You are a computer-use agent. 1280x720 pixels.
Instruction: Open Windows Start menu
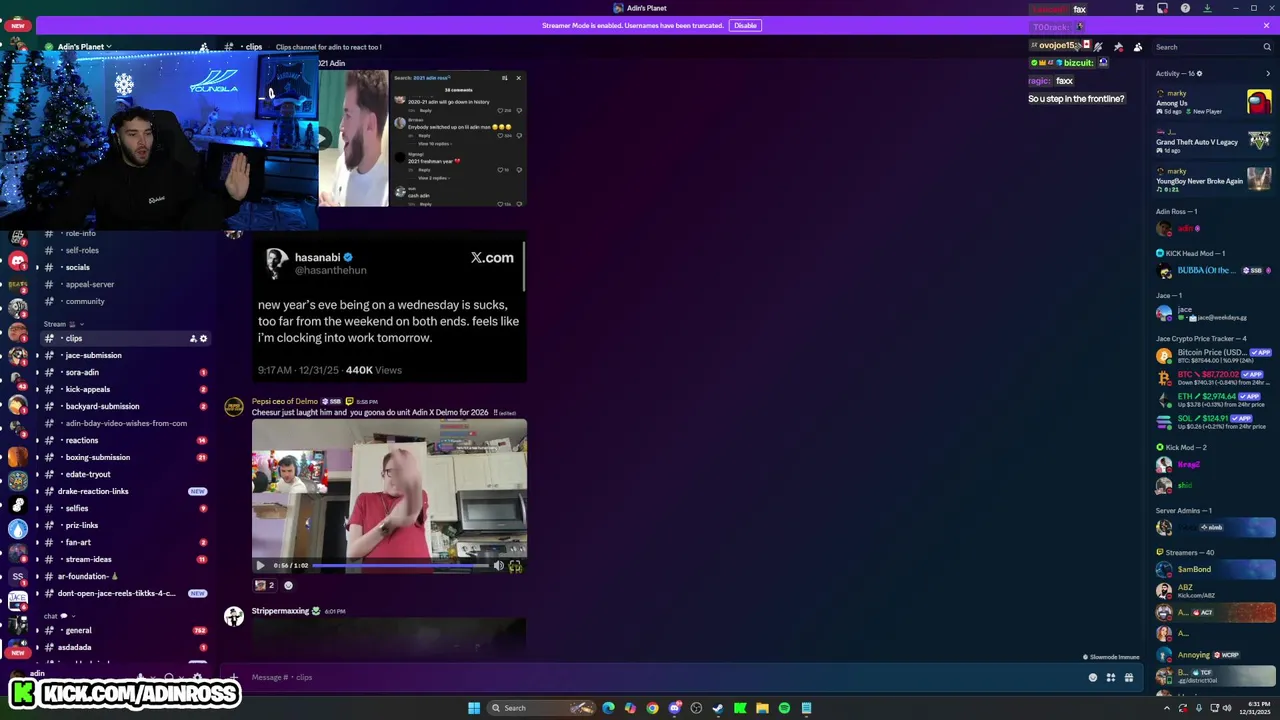(474, 708)
